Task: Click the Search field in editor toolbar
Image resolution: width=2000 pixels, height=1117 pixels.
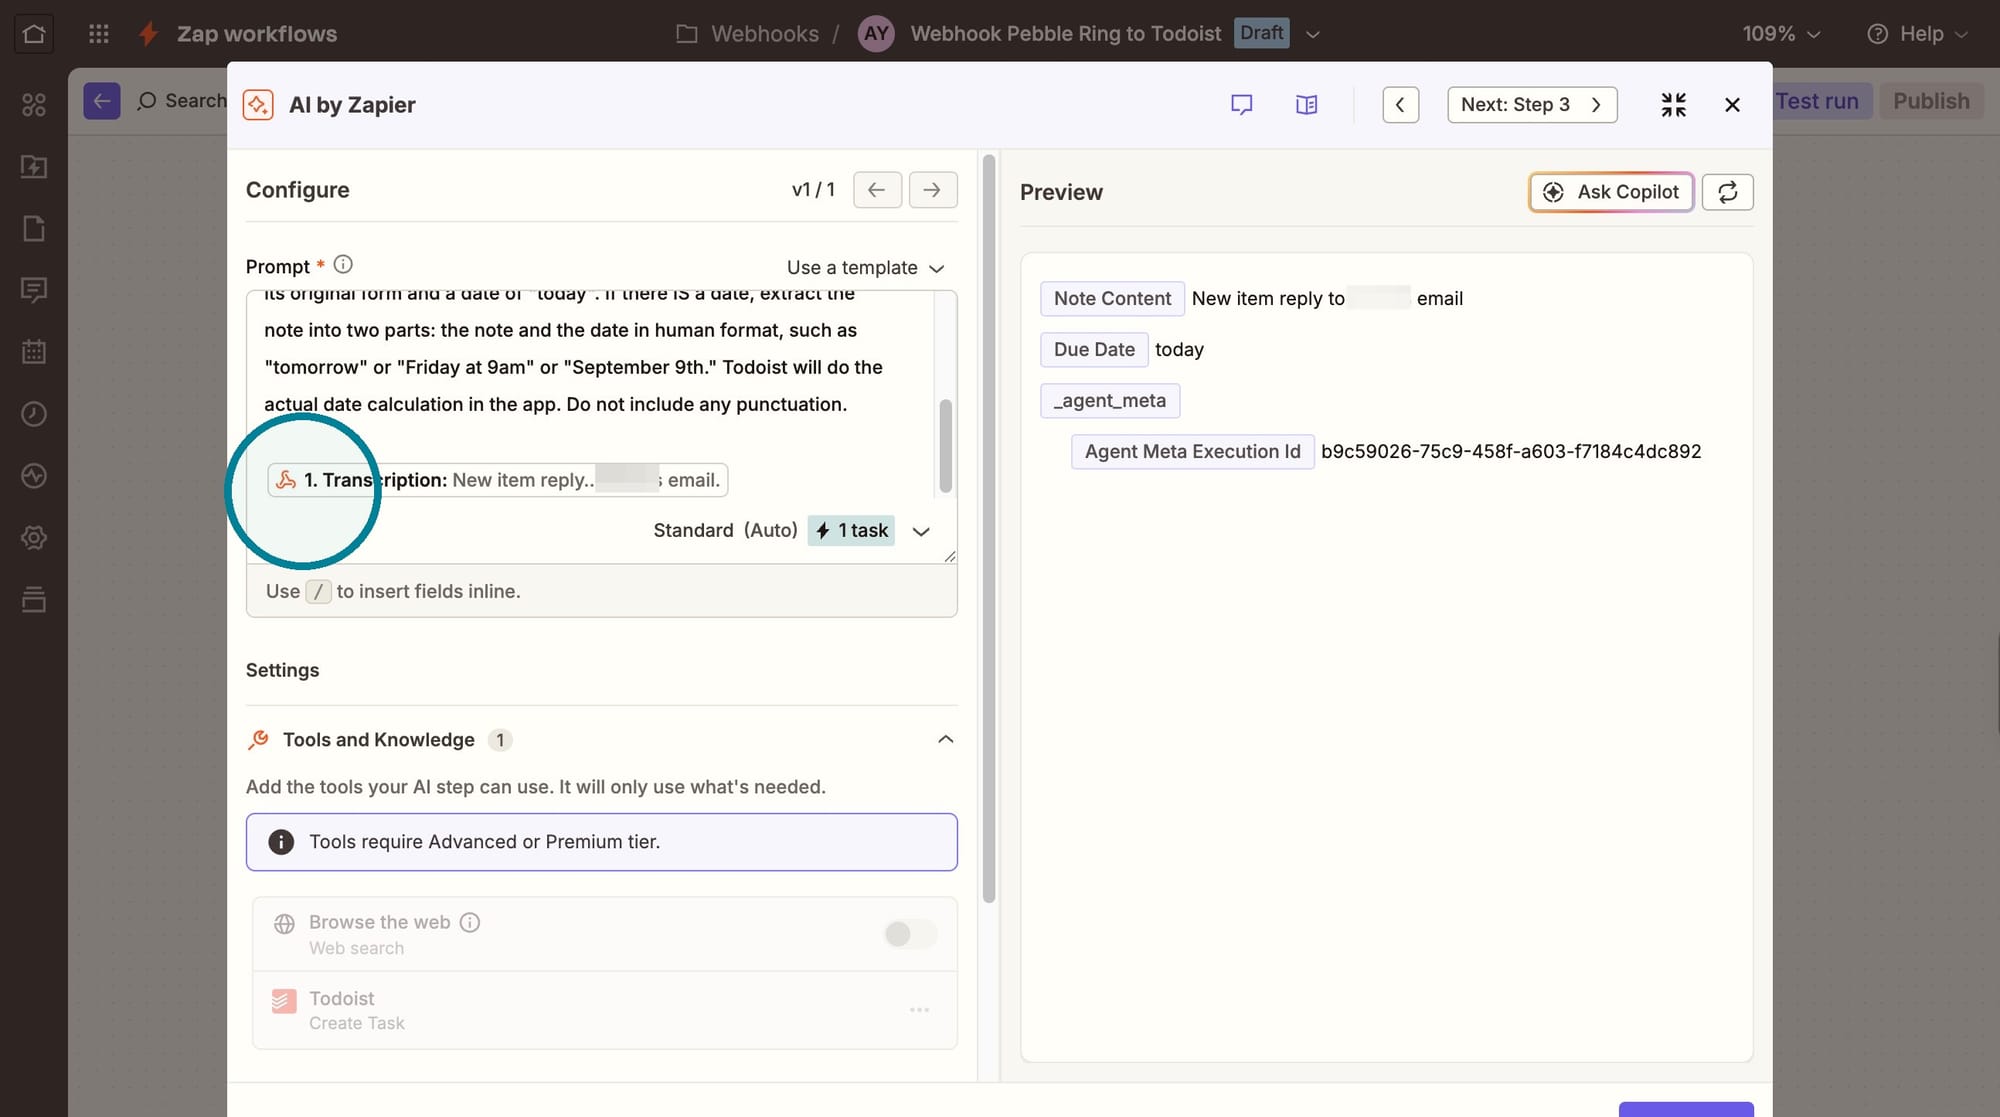Action: [x=181, y=101]
